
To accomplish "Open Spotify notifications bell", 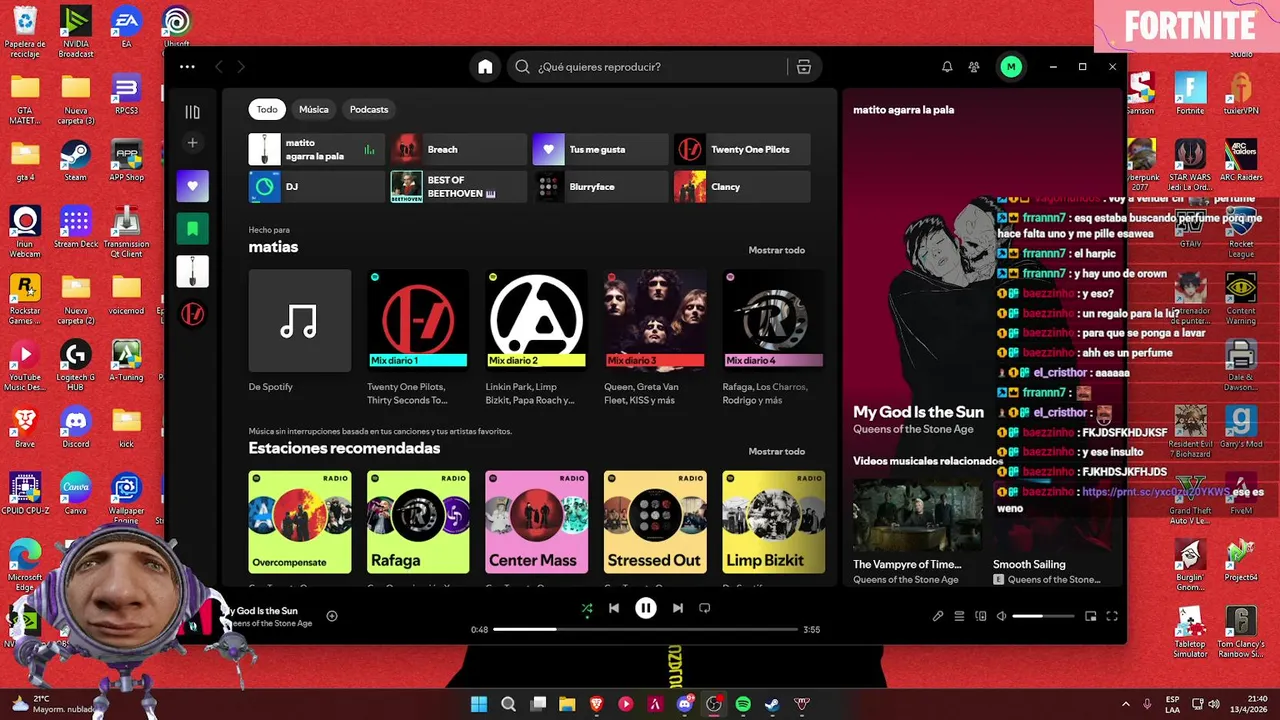I will 947,67.
